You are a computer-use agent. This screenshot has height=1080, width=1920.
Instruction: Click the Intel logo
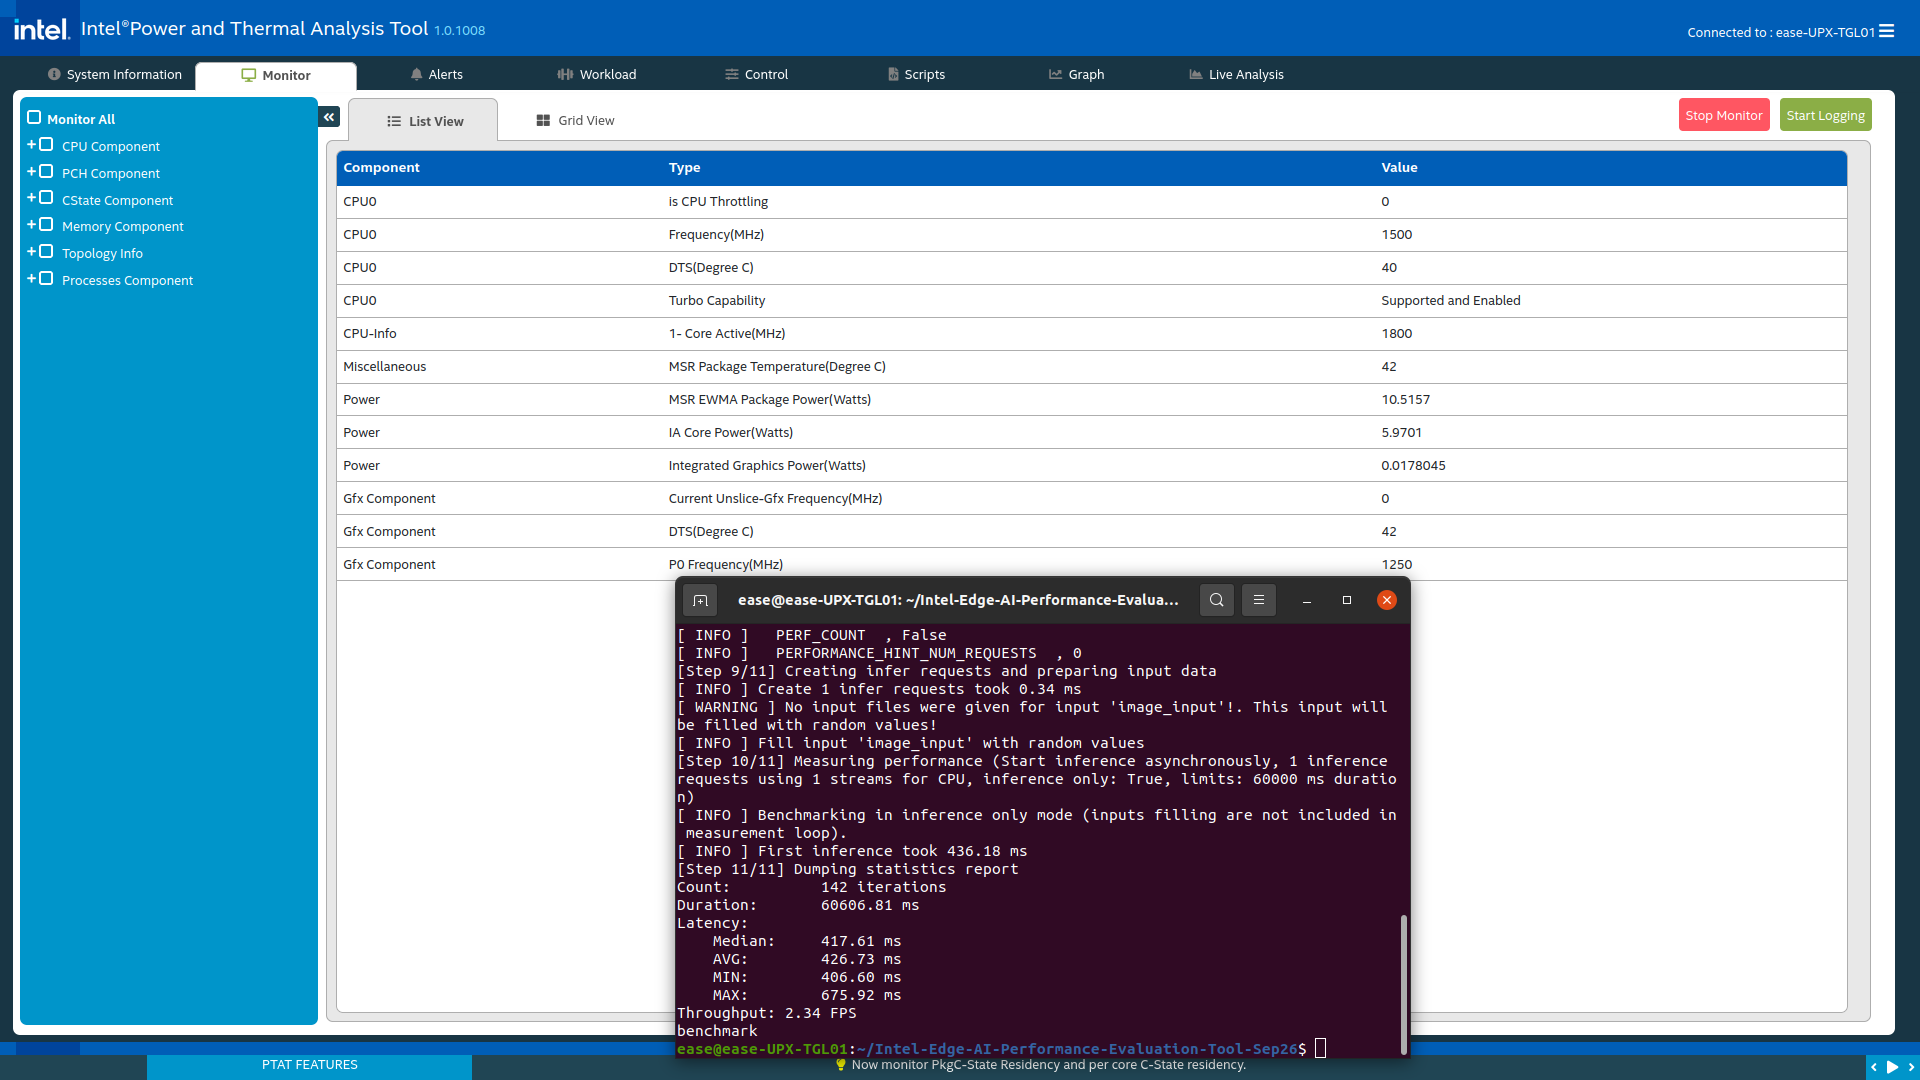click(x=41, y=29)
